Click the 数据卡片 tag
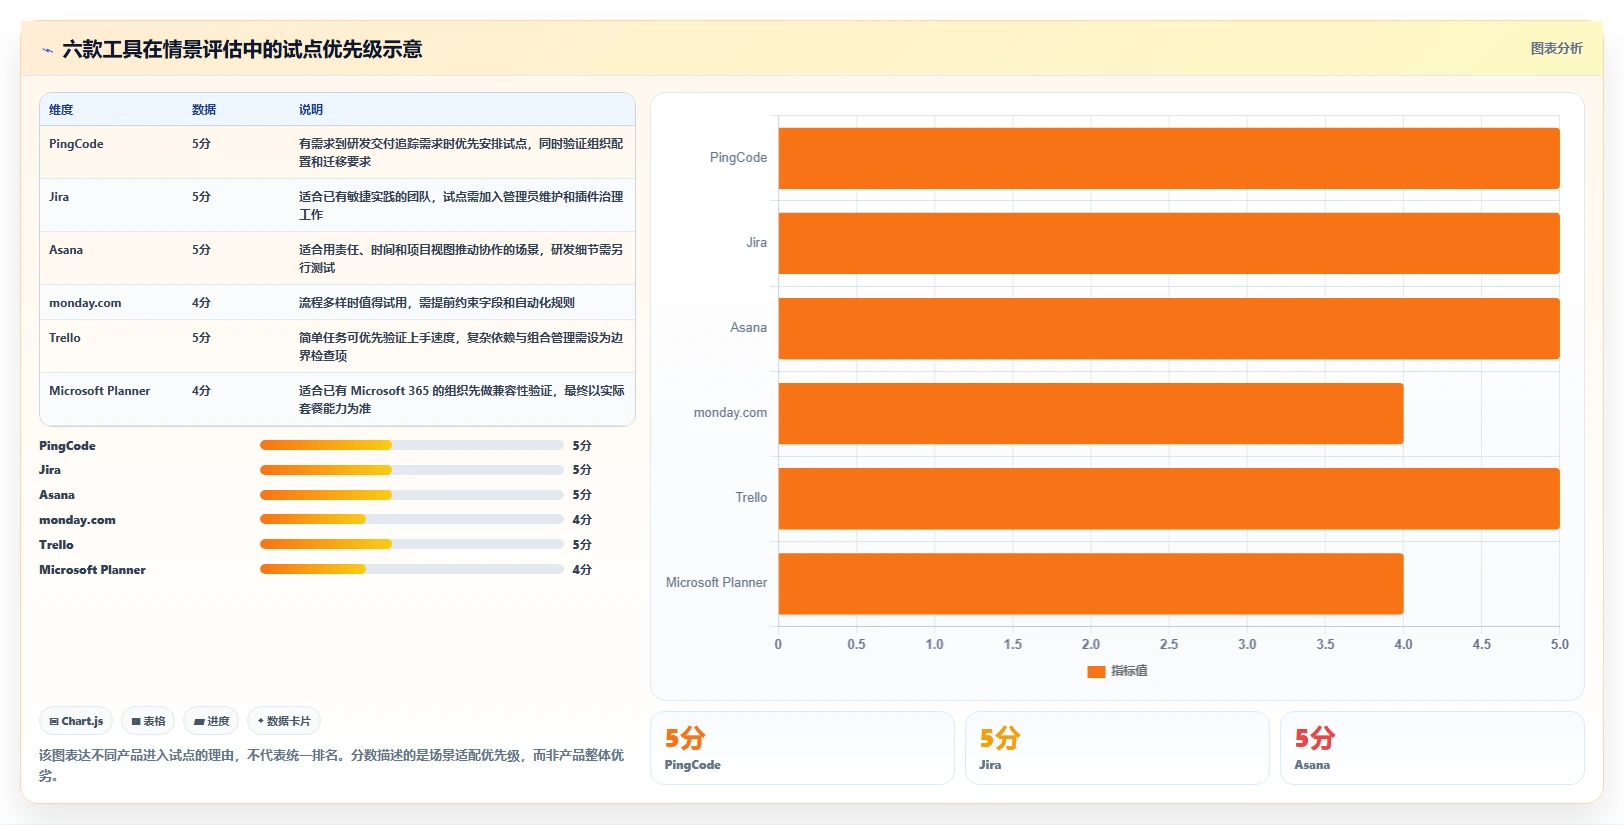The image size is (1624, 825). (x=284, y=721)
